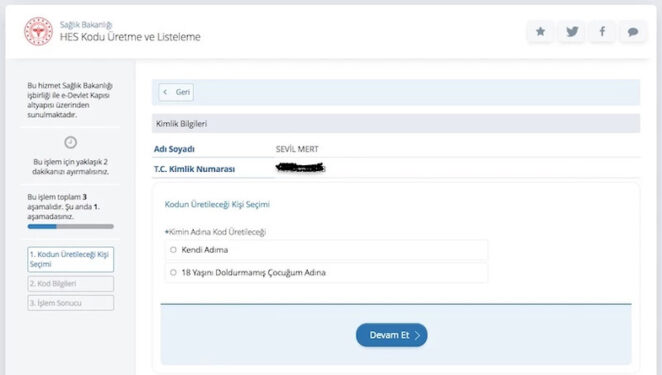Viewport: 662px width, 375px height.
Task: Click the Sağlık Bakanlığı header text
Action: pyautogui.click(x=86, y=24)
